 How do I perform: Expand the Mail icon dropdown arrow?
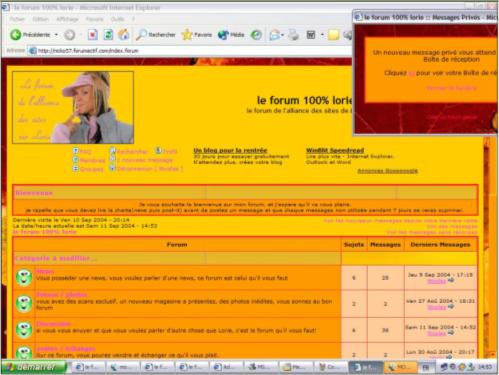click(283, 35)
